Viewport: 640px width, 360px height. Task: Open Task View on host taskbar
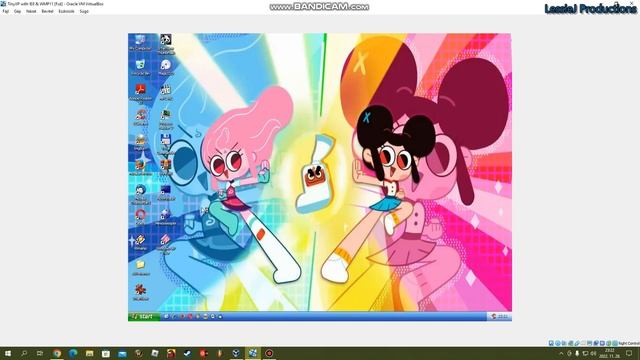coord(40,353)
